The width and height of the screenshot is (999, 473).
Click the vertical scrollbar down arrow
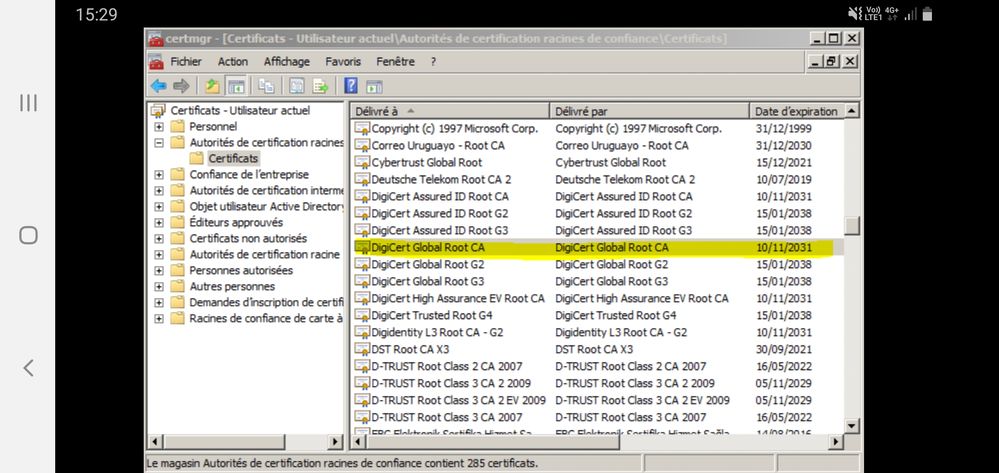(851, 426)
